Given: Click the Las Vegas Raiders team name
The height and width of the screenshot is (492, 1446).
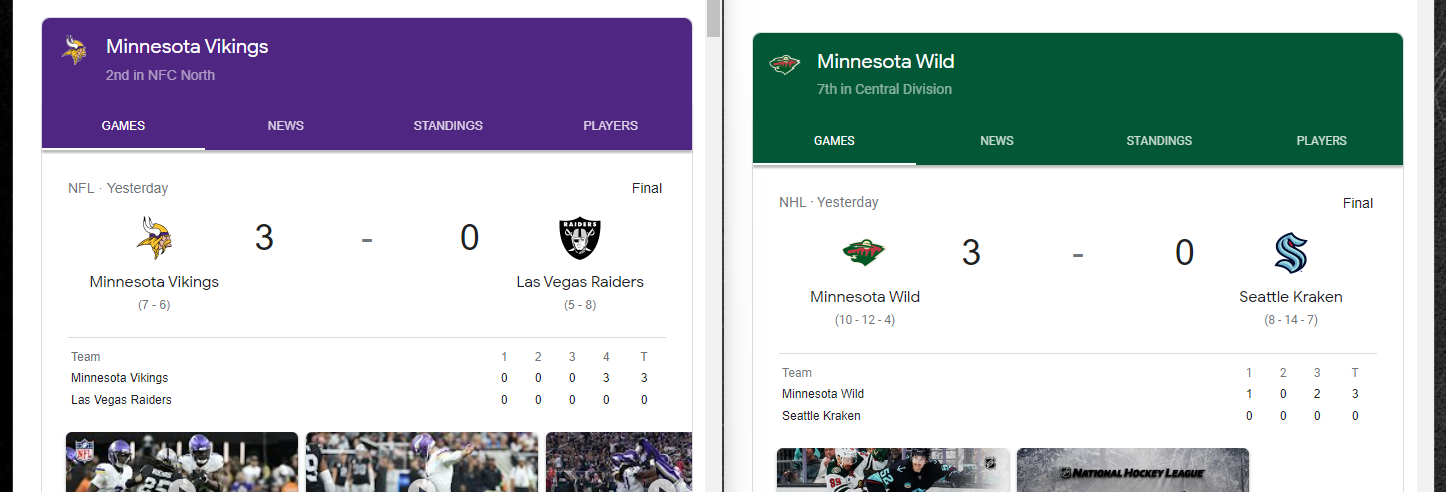Looking at the screenshot, I should click(x=580, y=282).
